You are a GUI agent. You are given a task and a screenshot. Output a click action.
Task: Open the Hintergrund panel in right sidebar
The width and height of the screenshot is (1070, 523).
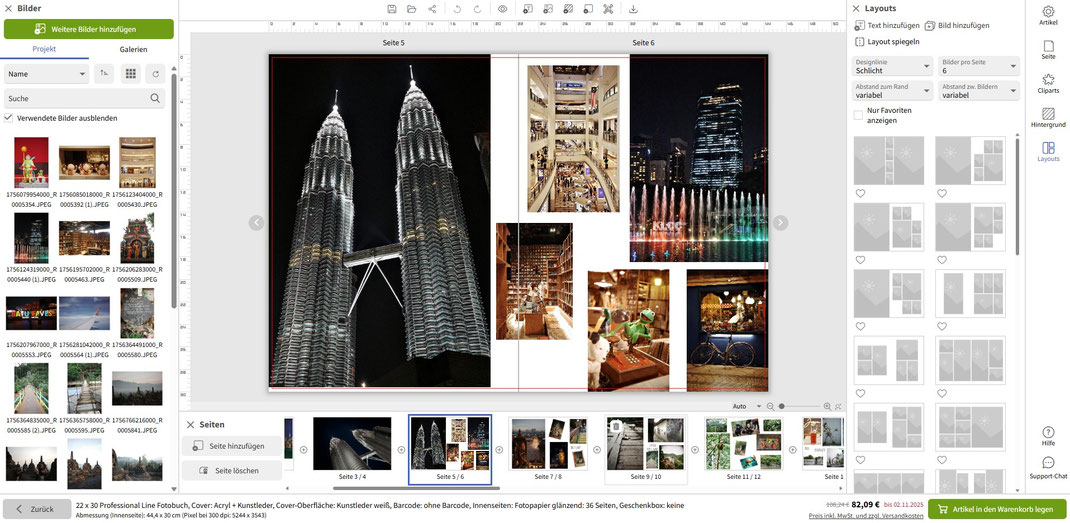click(1048, 117)
